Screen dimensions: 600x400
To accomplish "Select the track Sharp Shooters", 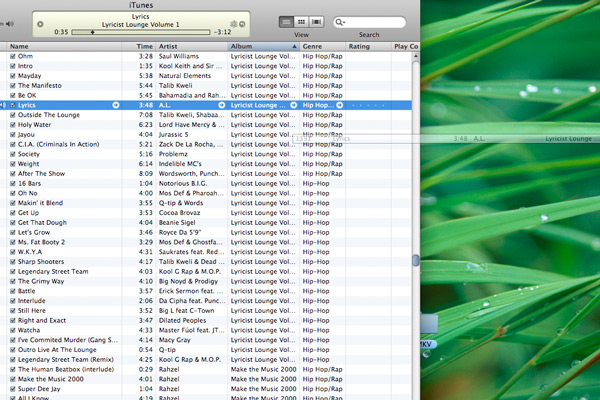I will pyautogui.click(x=41, y=261).
